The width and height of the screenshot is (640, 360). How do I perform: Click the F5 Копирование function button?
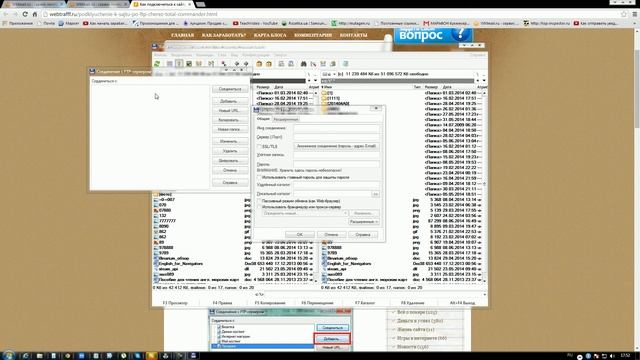click(270, 303)
